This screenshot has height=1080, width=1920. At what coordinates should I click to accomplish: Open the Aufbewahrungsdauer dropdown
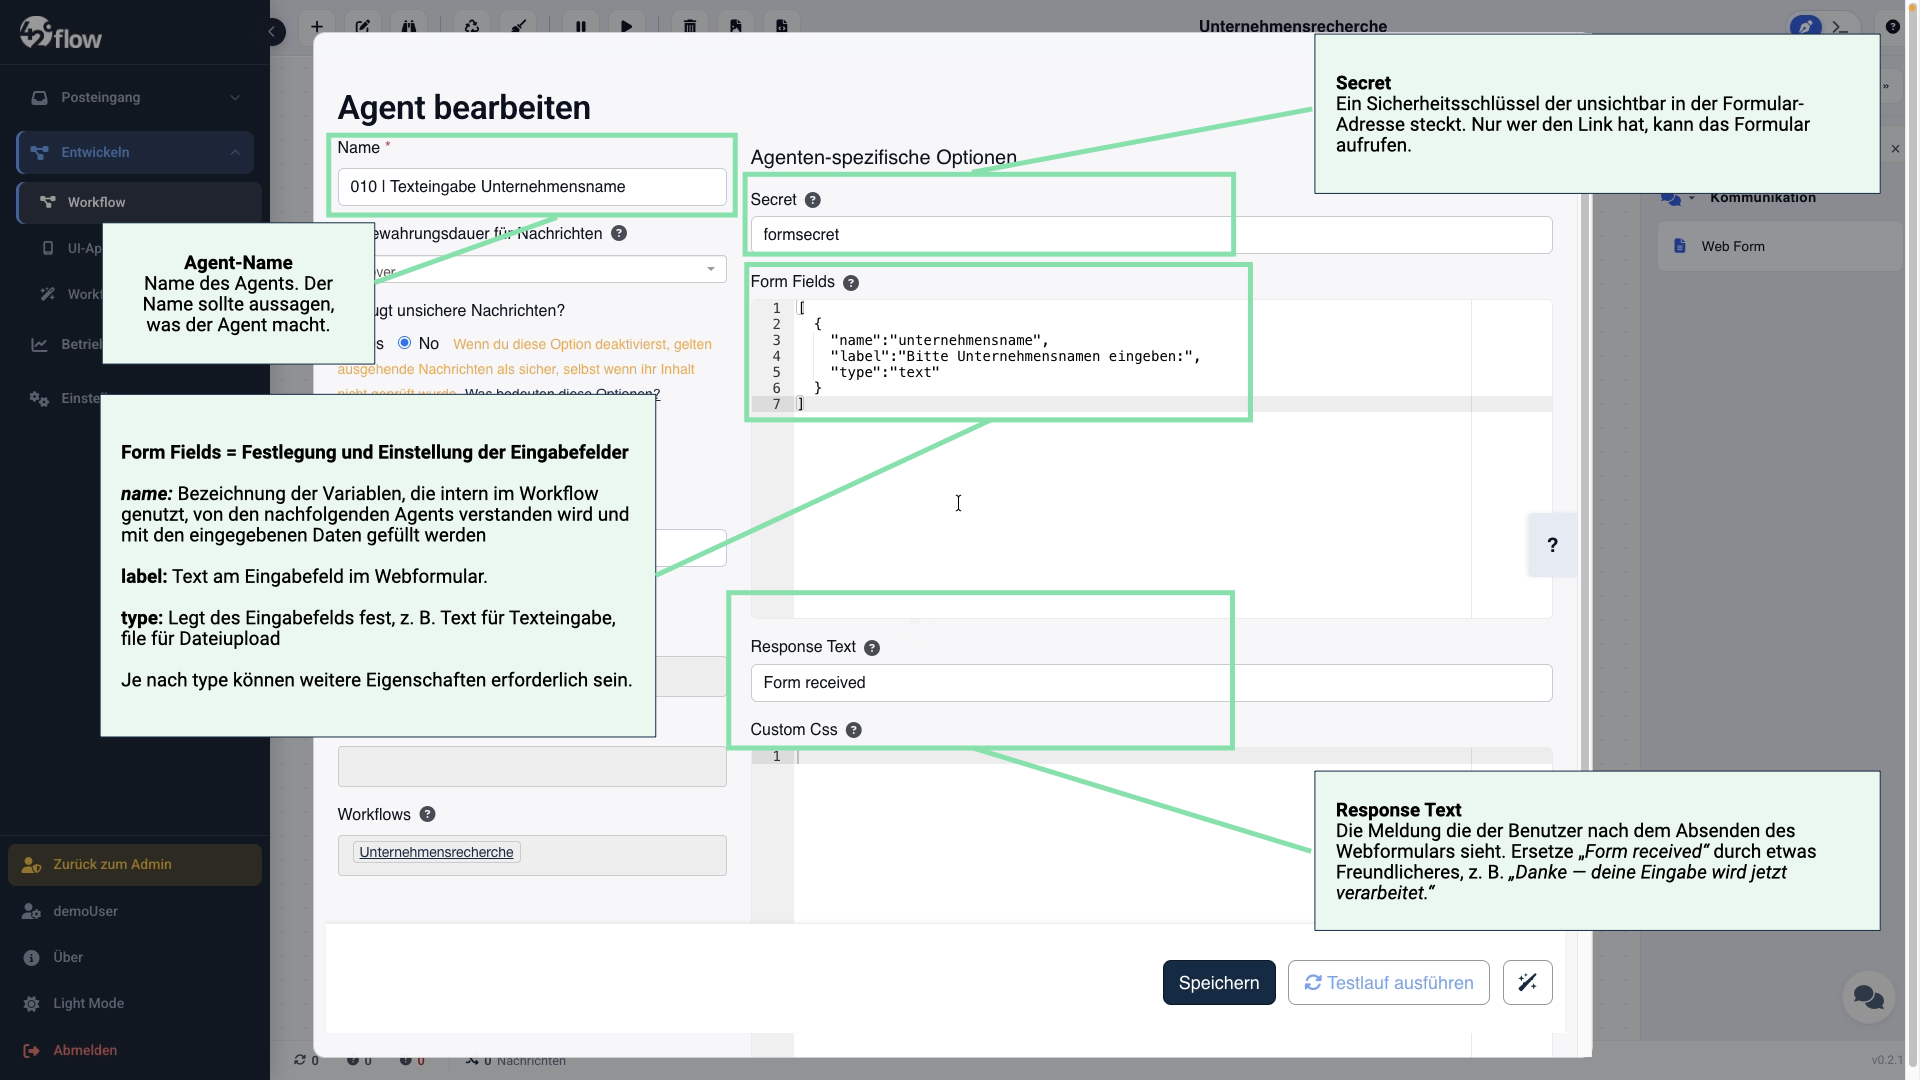pyautogui.click(x=710, y=269)
